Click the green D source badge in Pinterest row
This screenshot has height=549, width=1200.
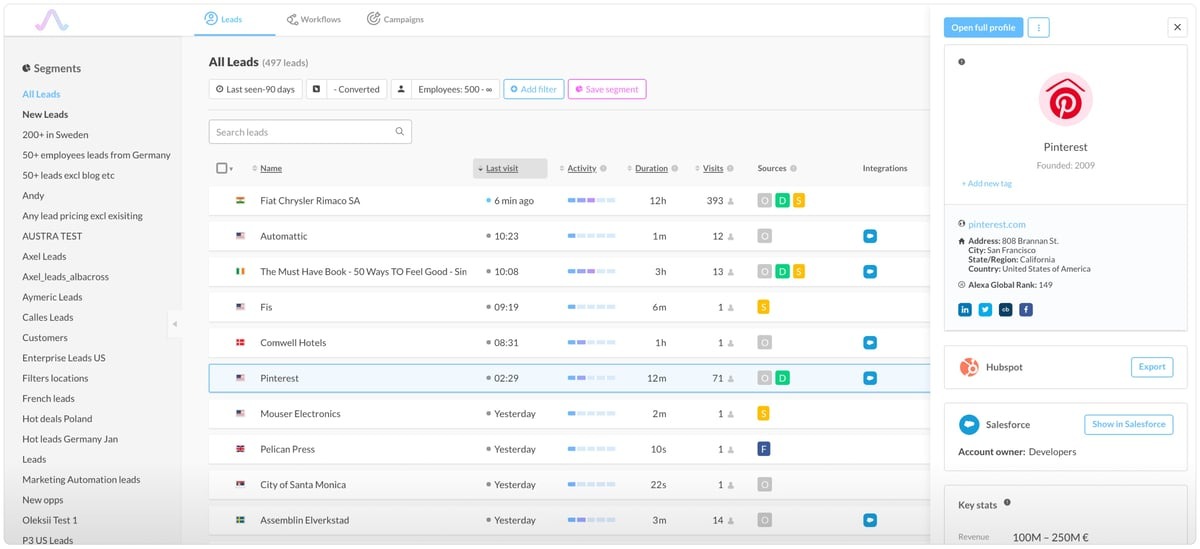[x=782, y=378]
